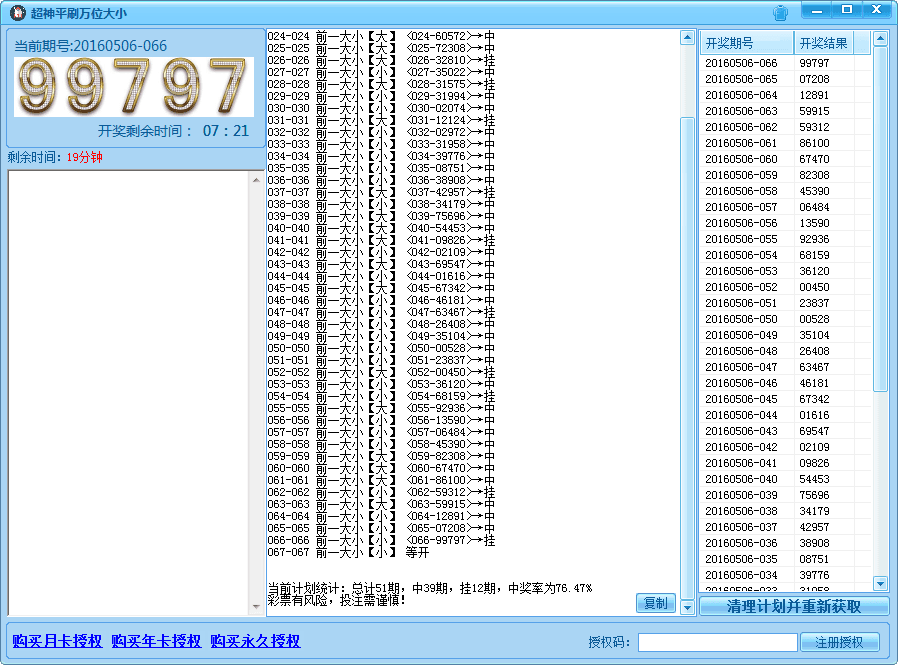Click 清理计划并重新获取 button
Screen dimensions: 898x665
(794, 607)
